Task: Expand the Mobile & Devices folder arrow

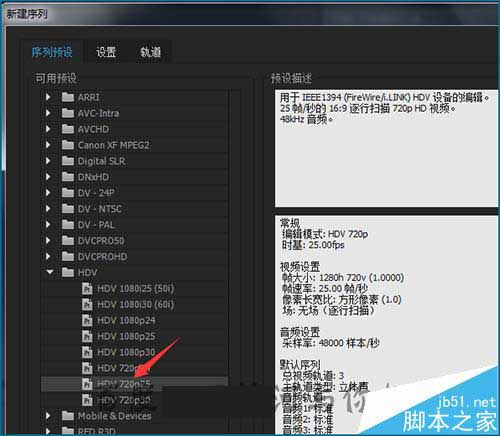Action: [x=48, y=416]
